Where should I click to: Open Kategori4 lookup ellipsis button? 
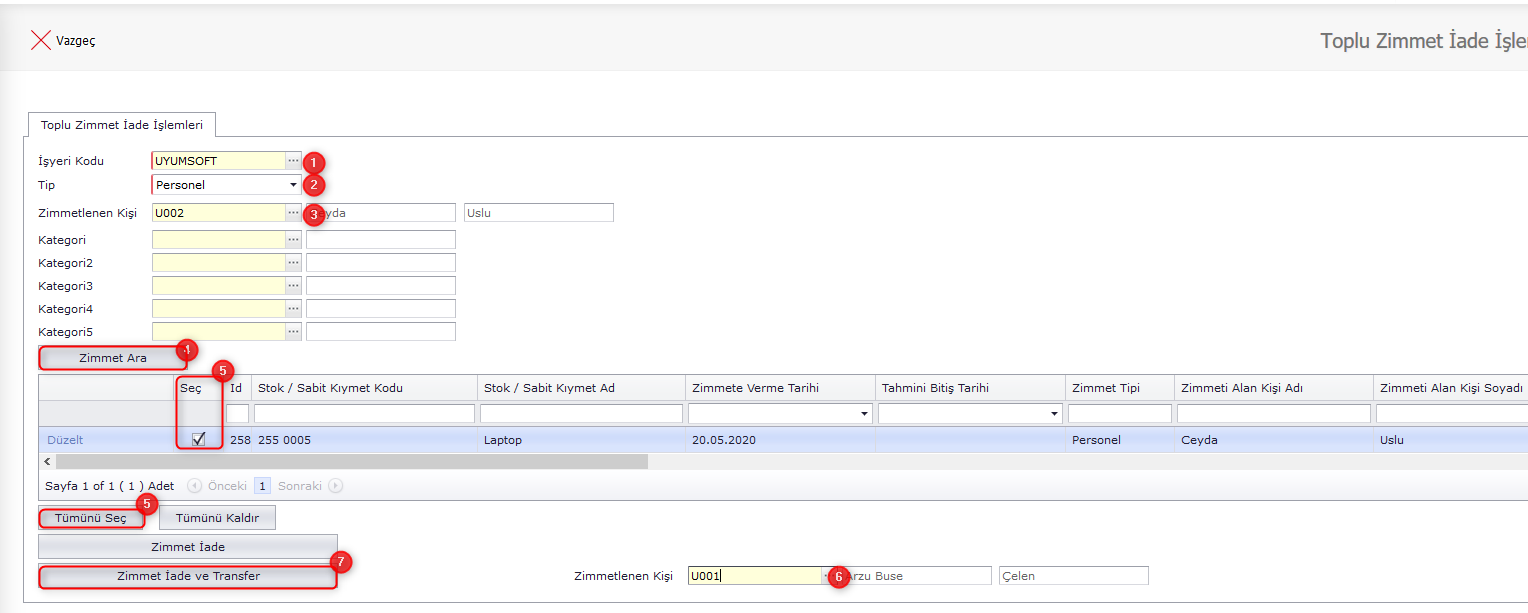coord(293,309)
